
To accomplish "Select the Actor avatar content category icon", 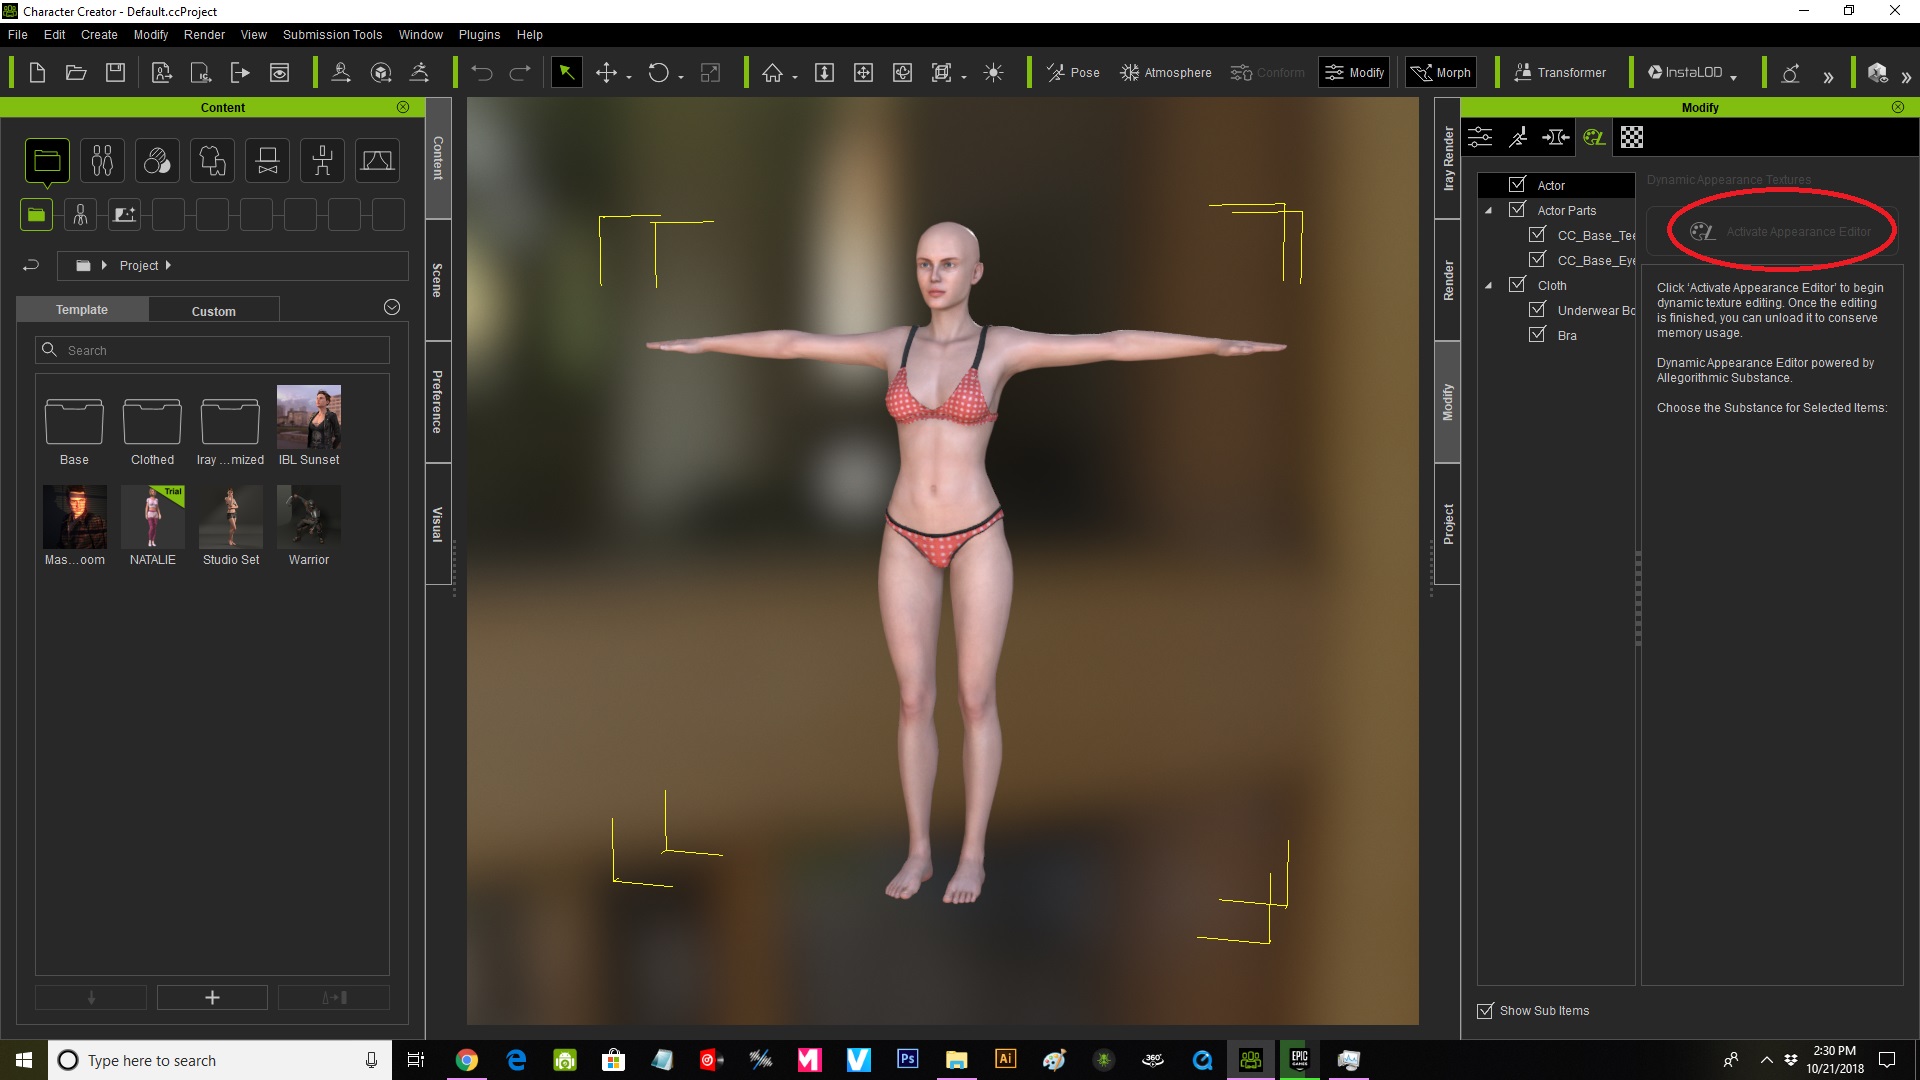I will click(102, 161).
